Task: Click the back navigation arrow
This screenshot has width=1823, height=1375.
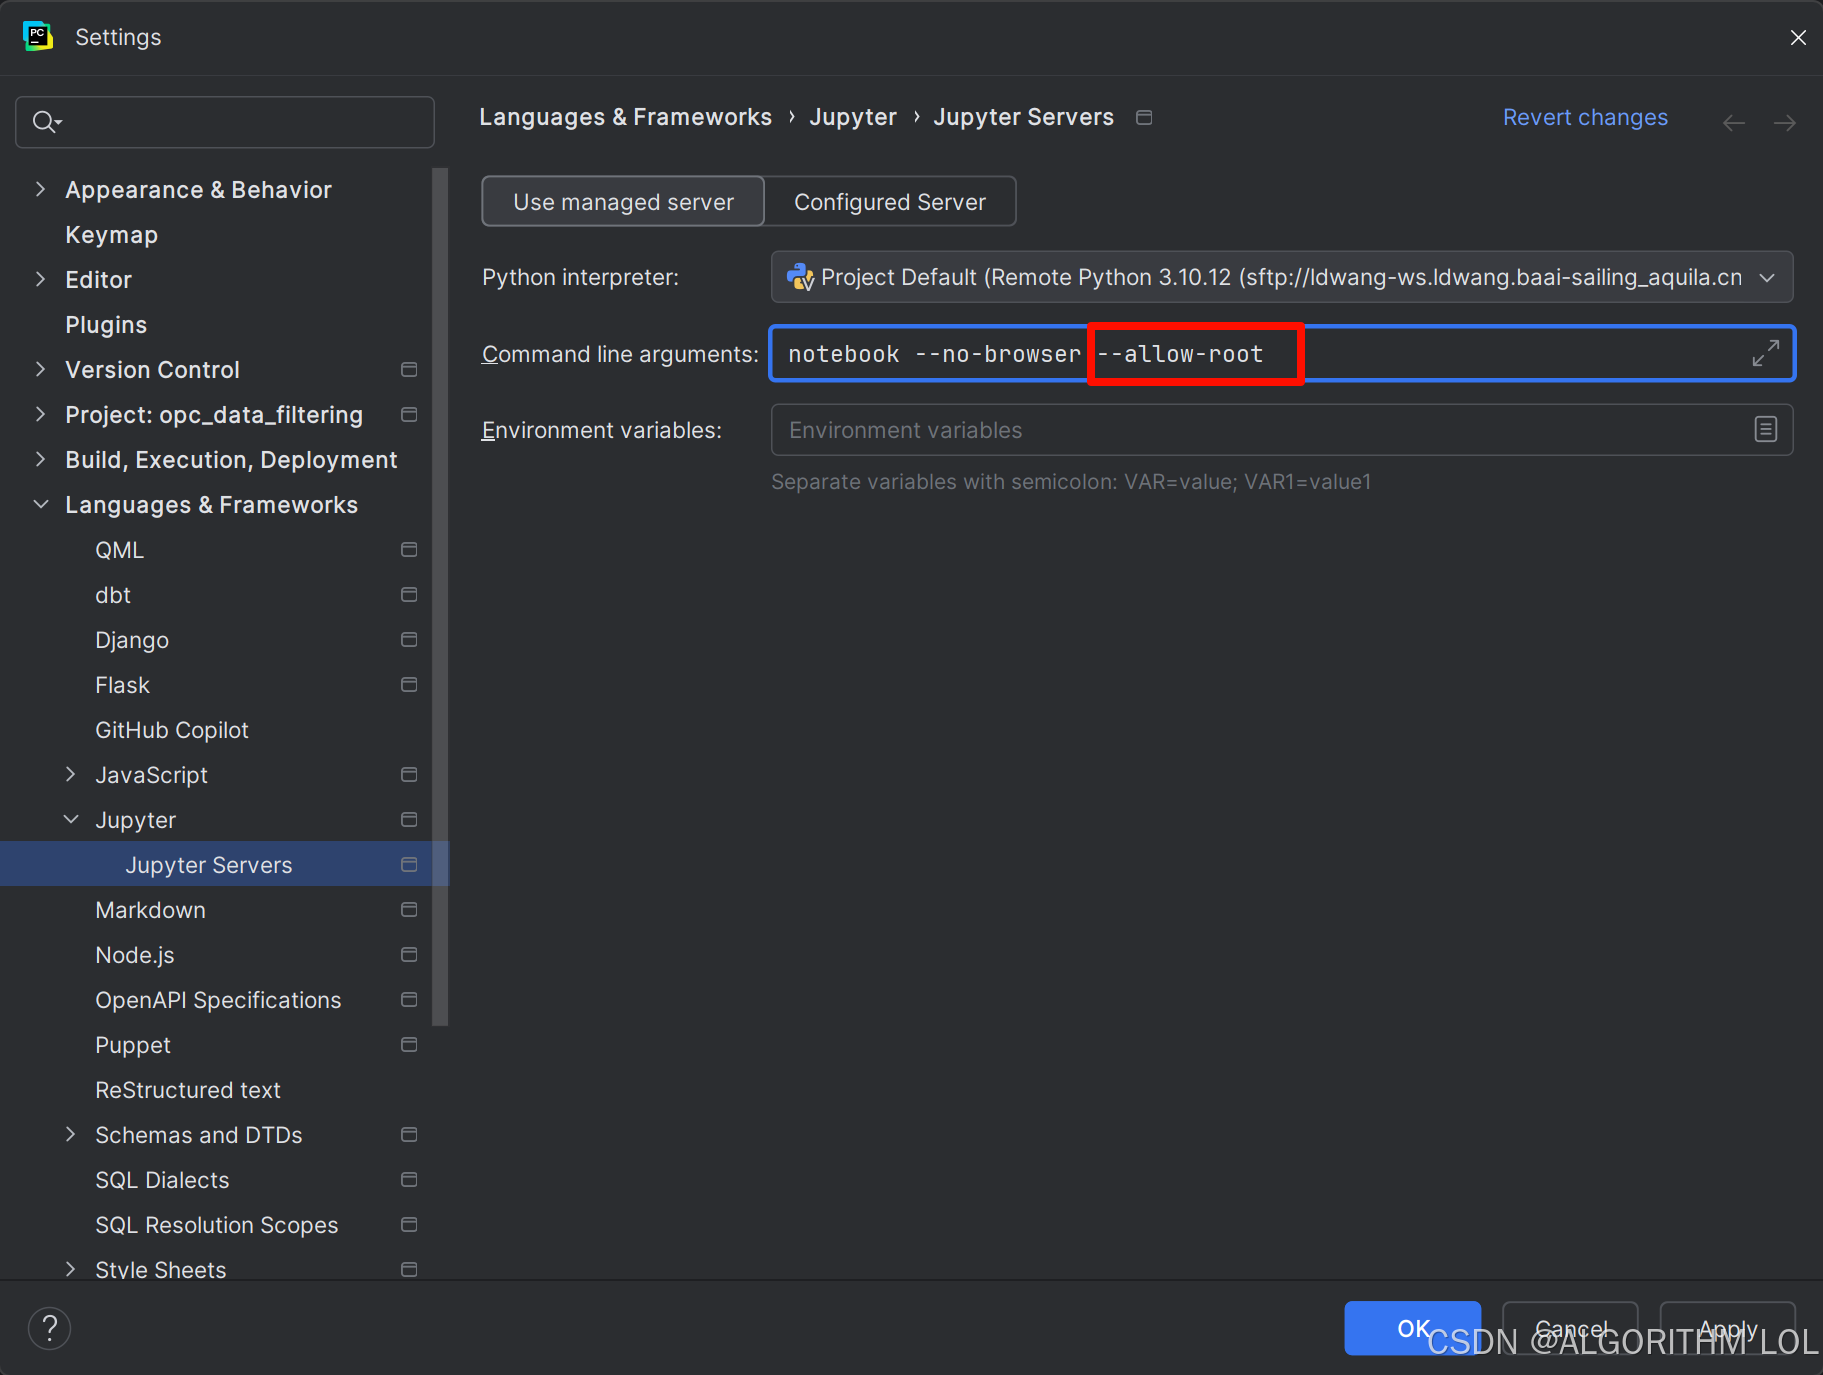Action: coord(1734,122)
